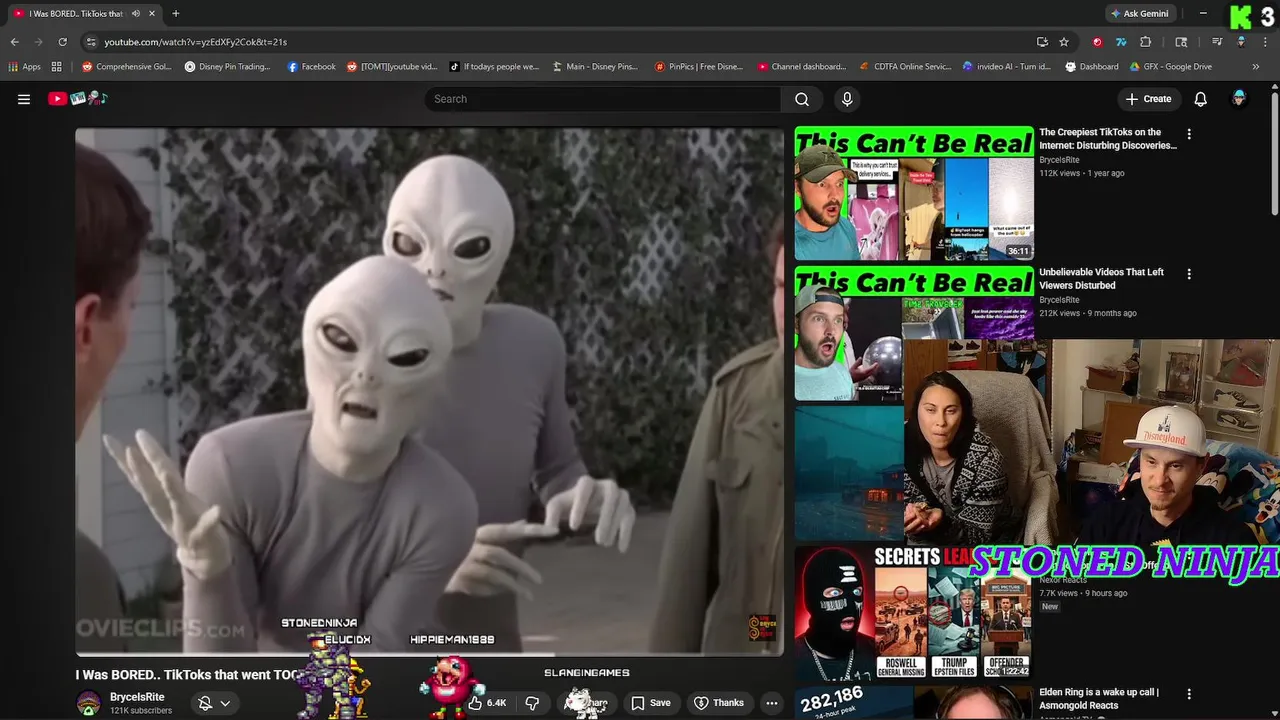Reload the page

click(x=62, y=42)
